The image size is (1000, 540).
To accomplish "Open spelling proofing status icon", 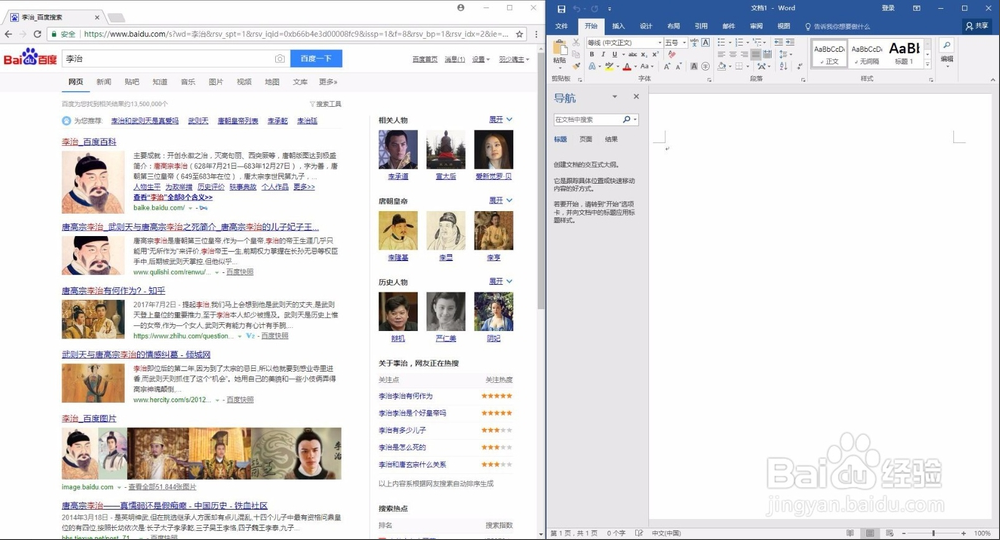I will click(x=639, y=533).
